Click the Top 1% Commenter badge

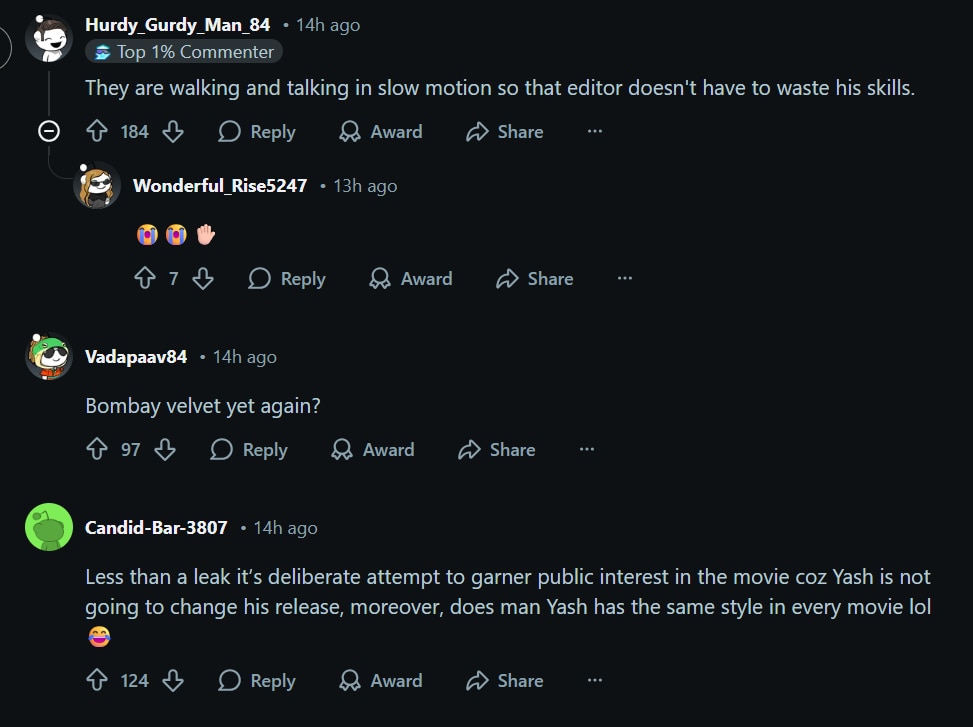(184, 52)
